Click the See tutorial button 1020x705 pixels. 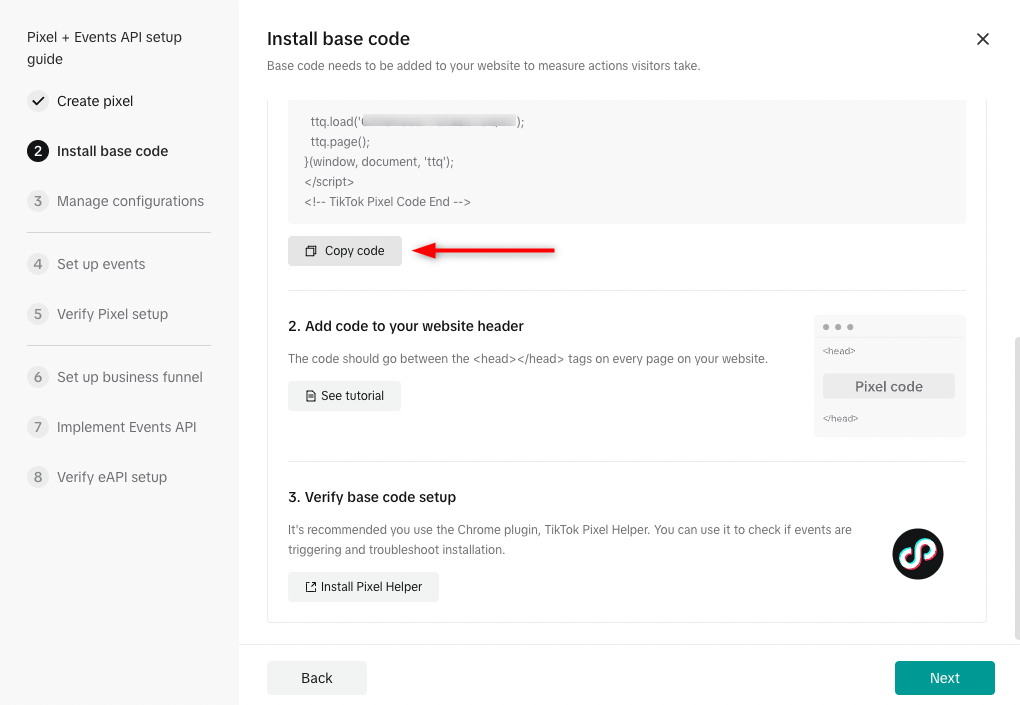pos(344,396)
